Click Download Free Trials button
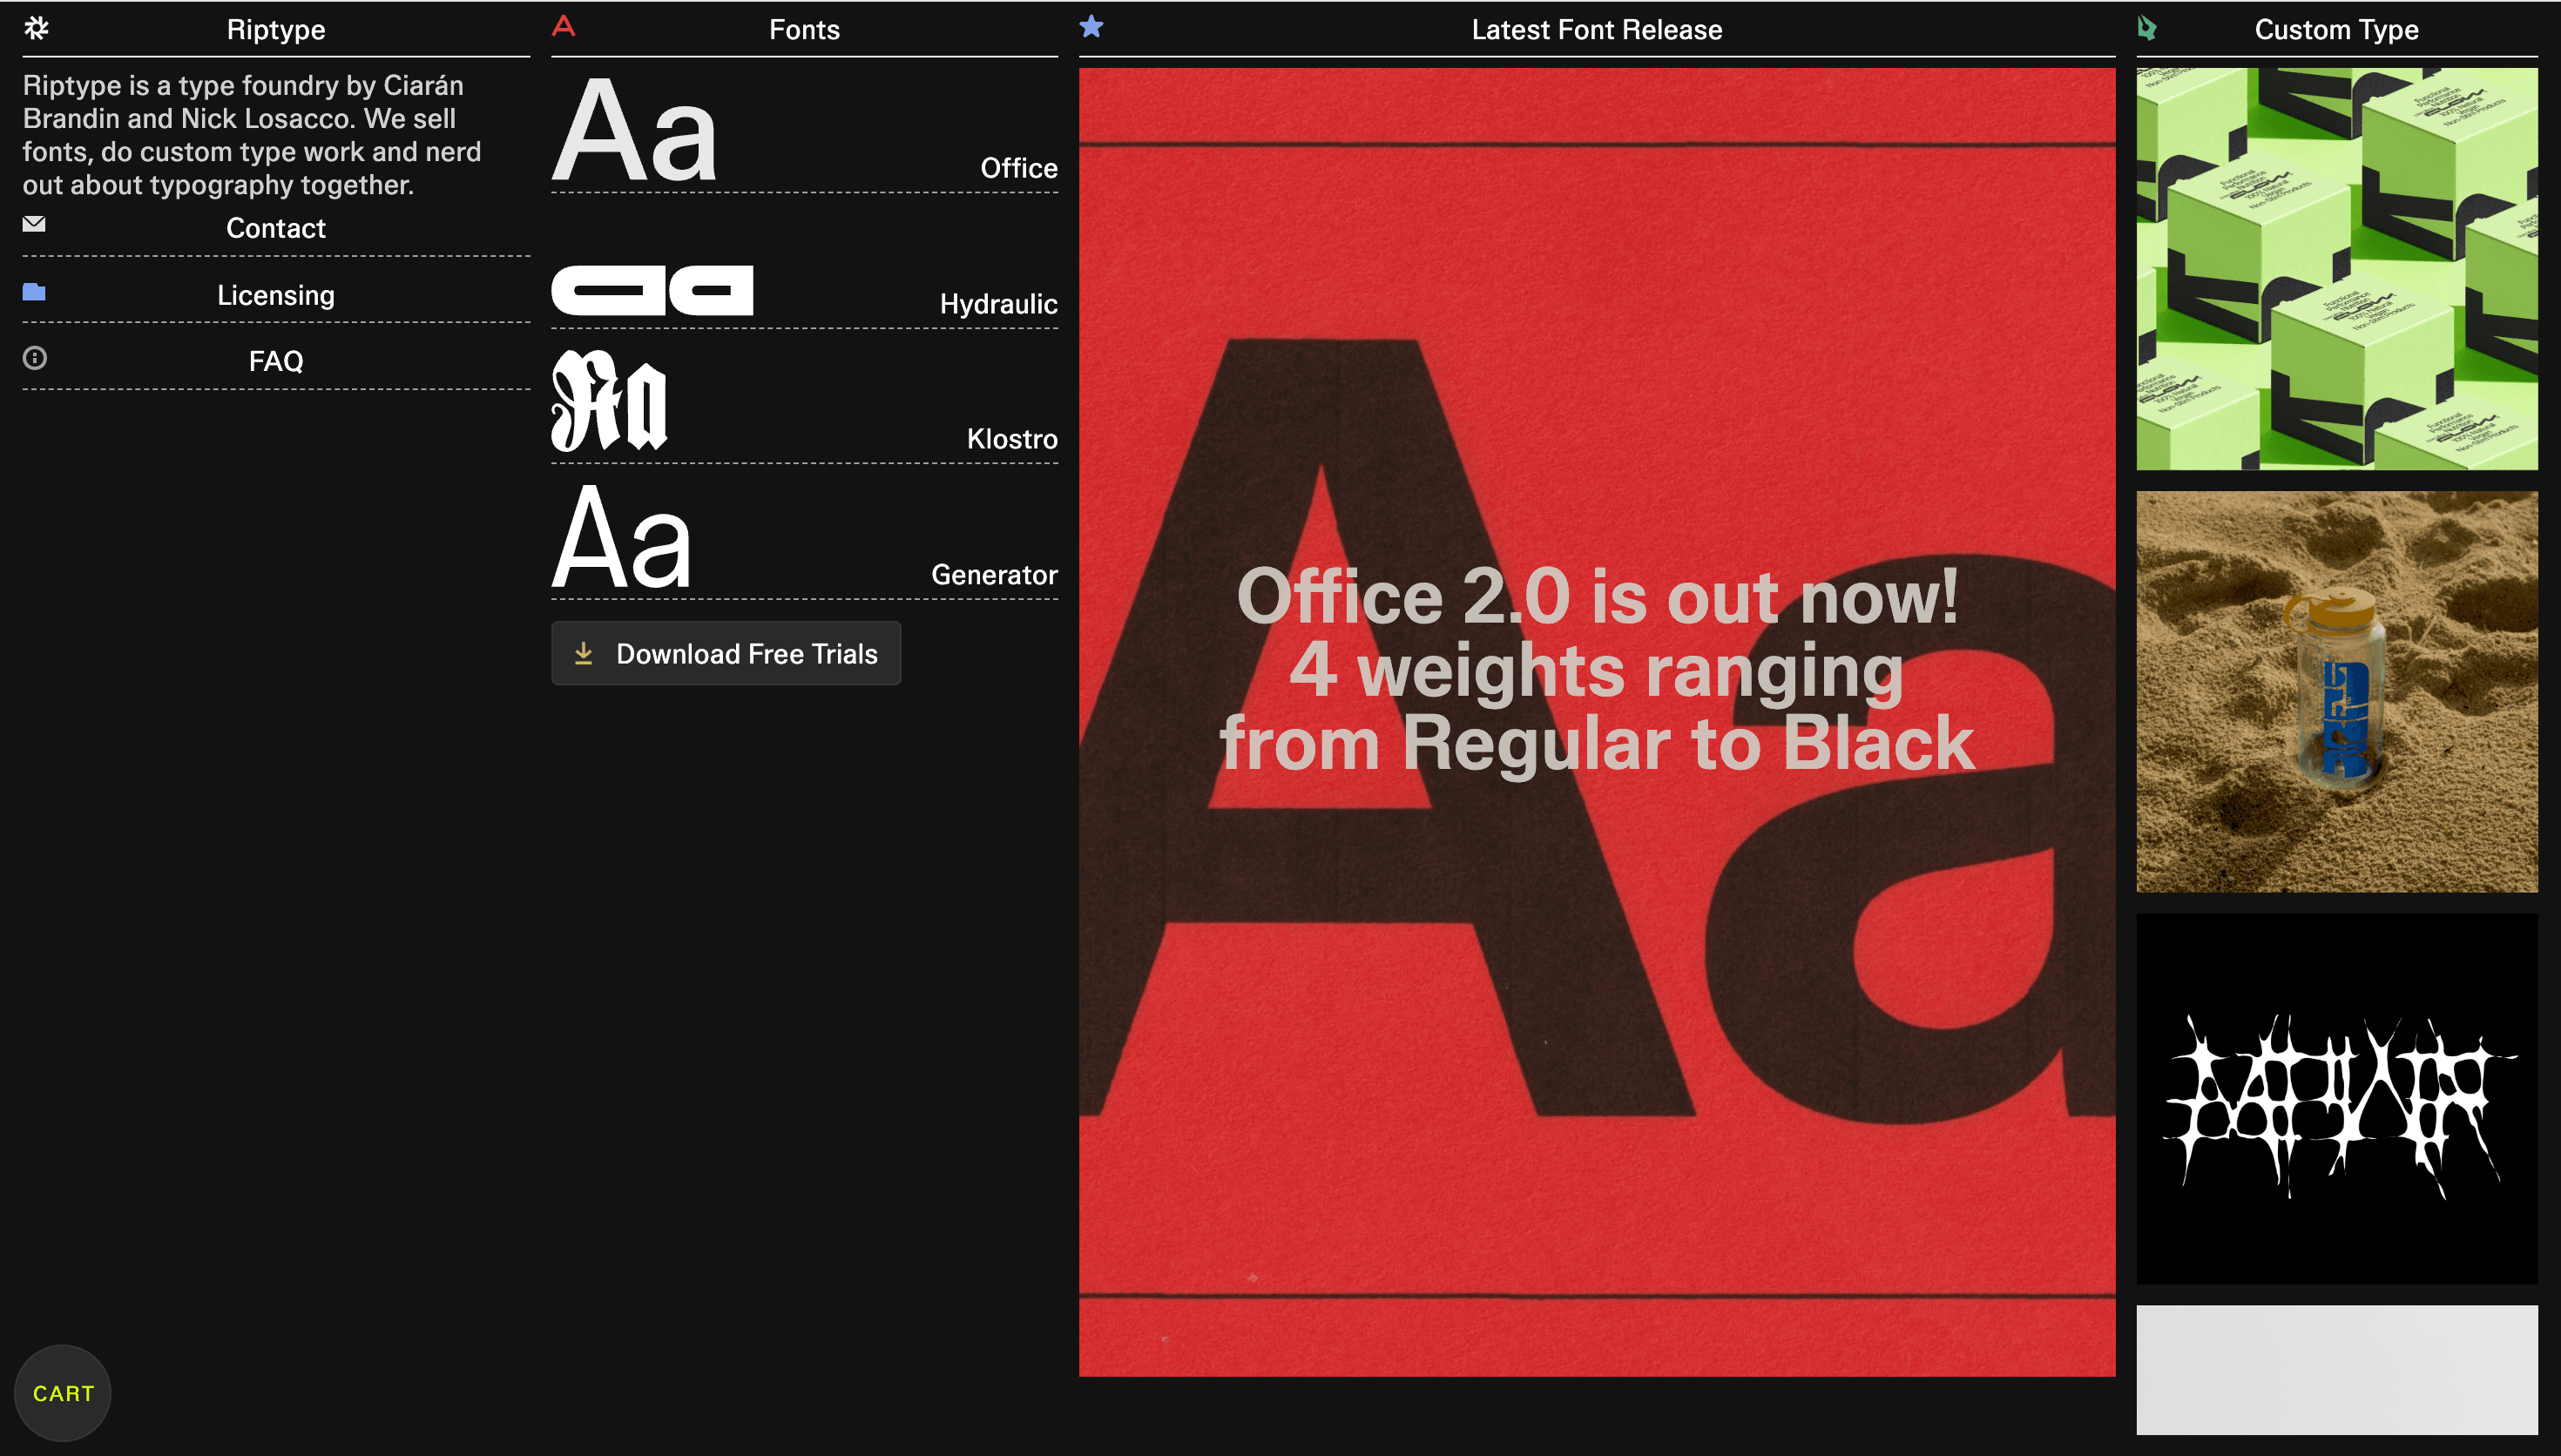 726,653
